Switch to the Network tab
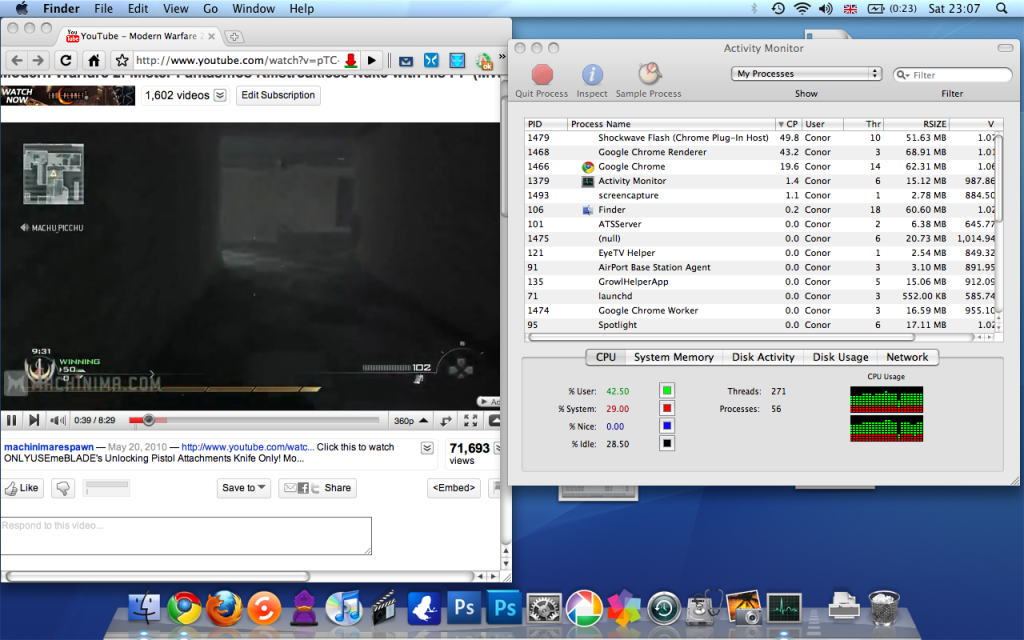Viewport: 1024px width, 640px height. point(907,357)
